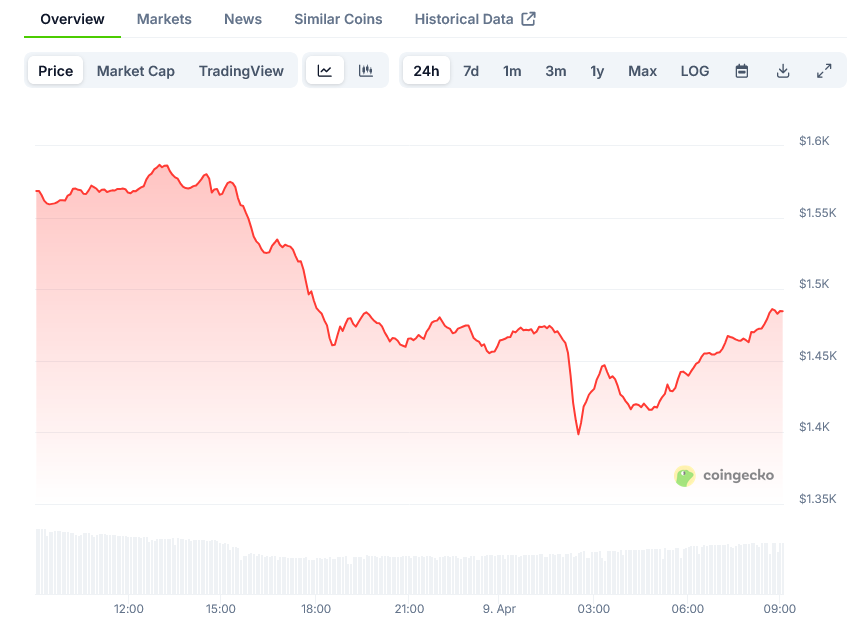Screen dimensions: 847x627
Task: Click the price low point near 03:00
Action: point(578,434)
